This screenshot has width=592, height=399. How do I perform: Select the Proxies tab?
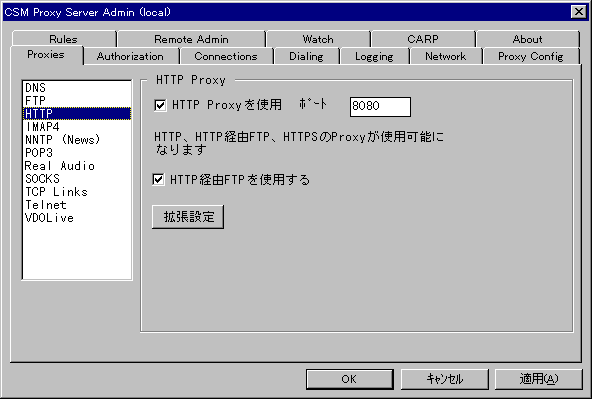[46, 55]
